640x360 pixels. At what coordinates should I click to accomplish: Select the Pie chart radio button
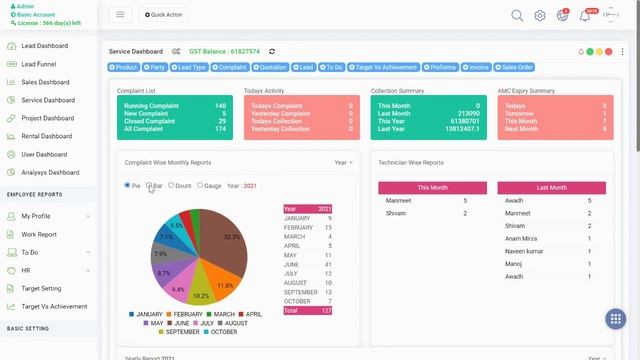coord(127,185)
